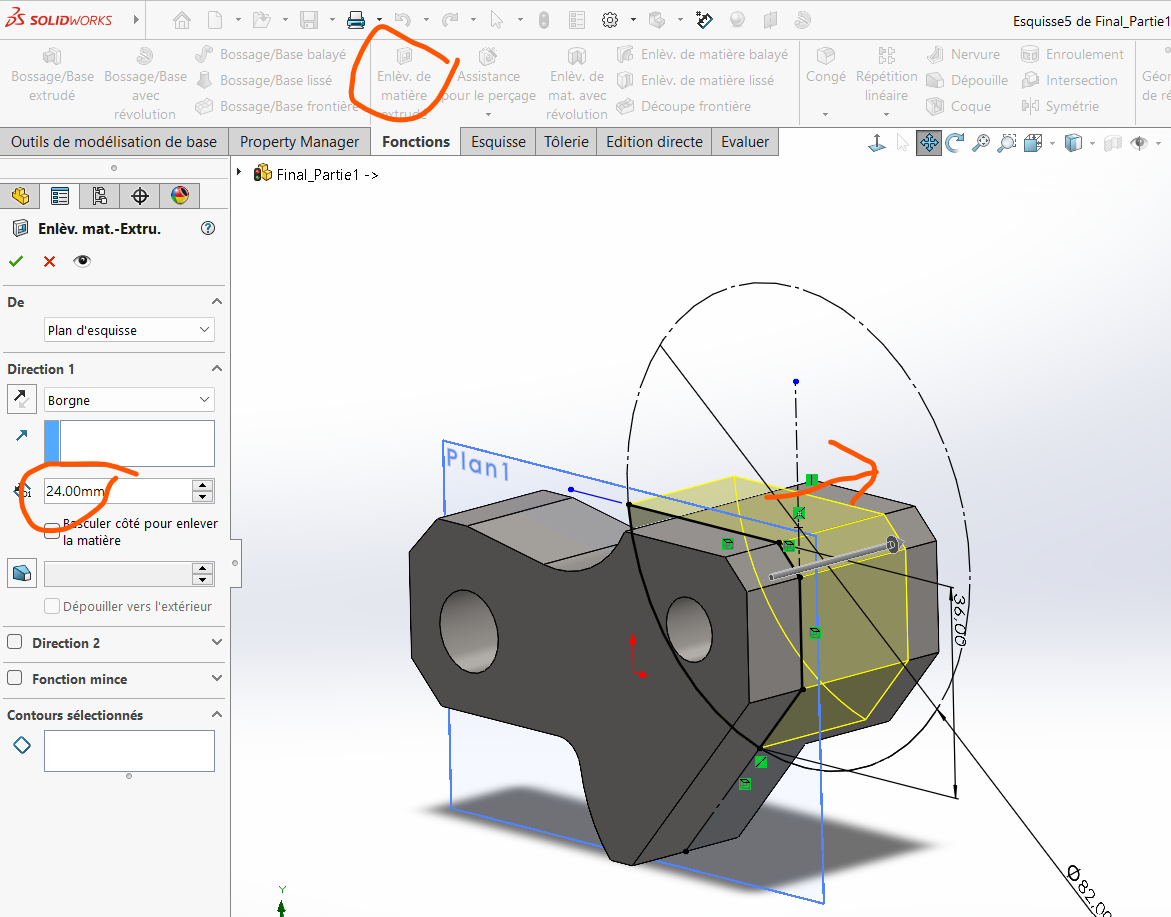Enable Dépouiller vers l'extérieur checkbox
This screenshot has width=1171, height=917.
(x=52, y=606)
